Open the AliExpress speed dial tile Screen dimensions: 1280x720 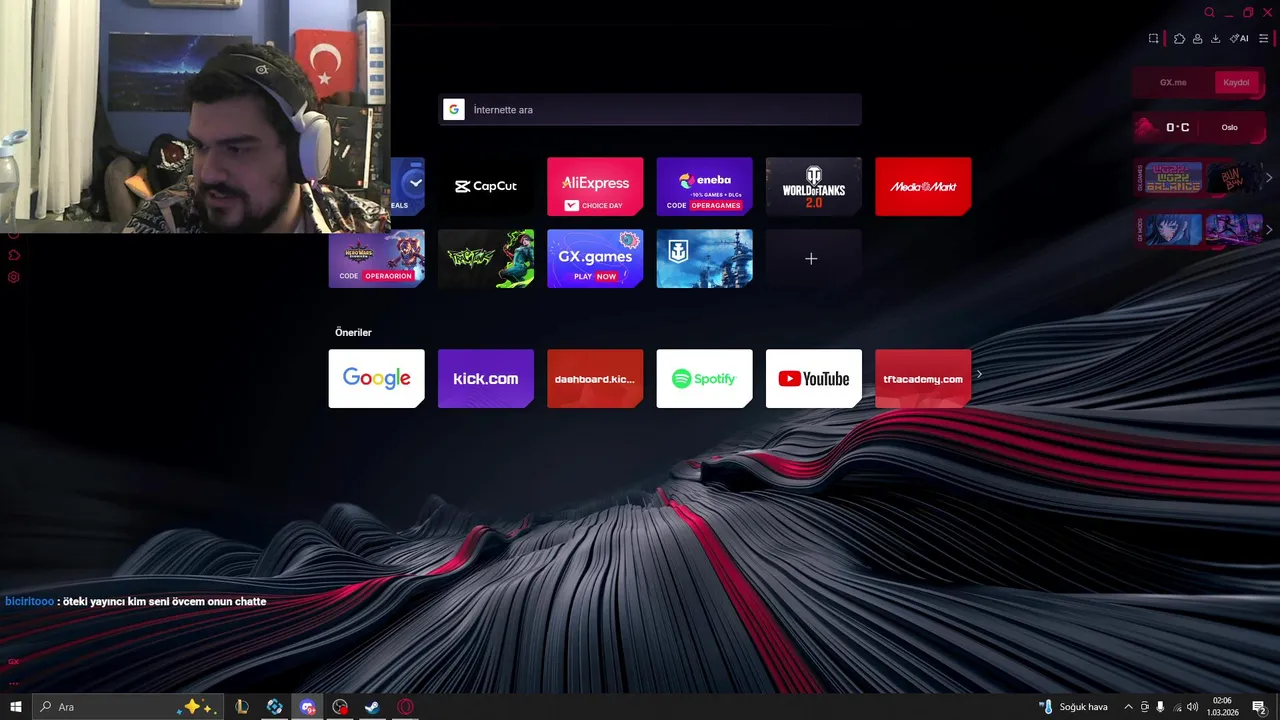pos(595,186)
